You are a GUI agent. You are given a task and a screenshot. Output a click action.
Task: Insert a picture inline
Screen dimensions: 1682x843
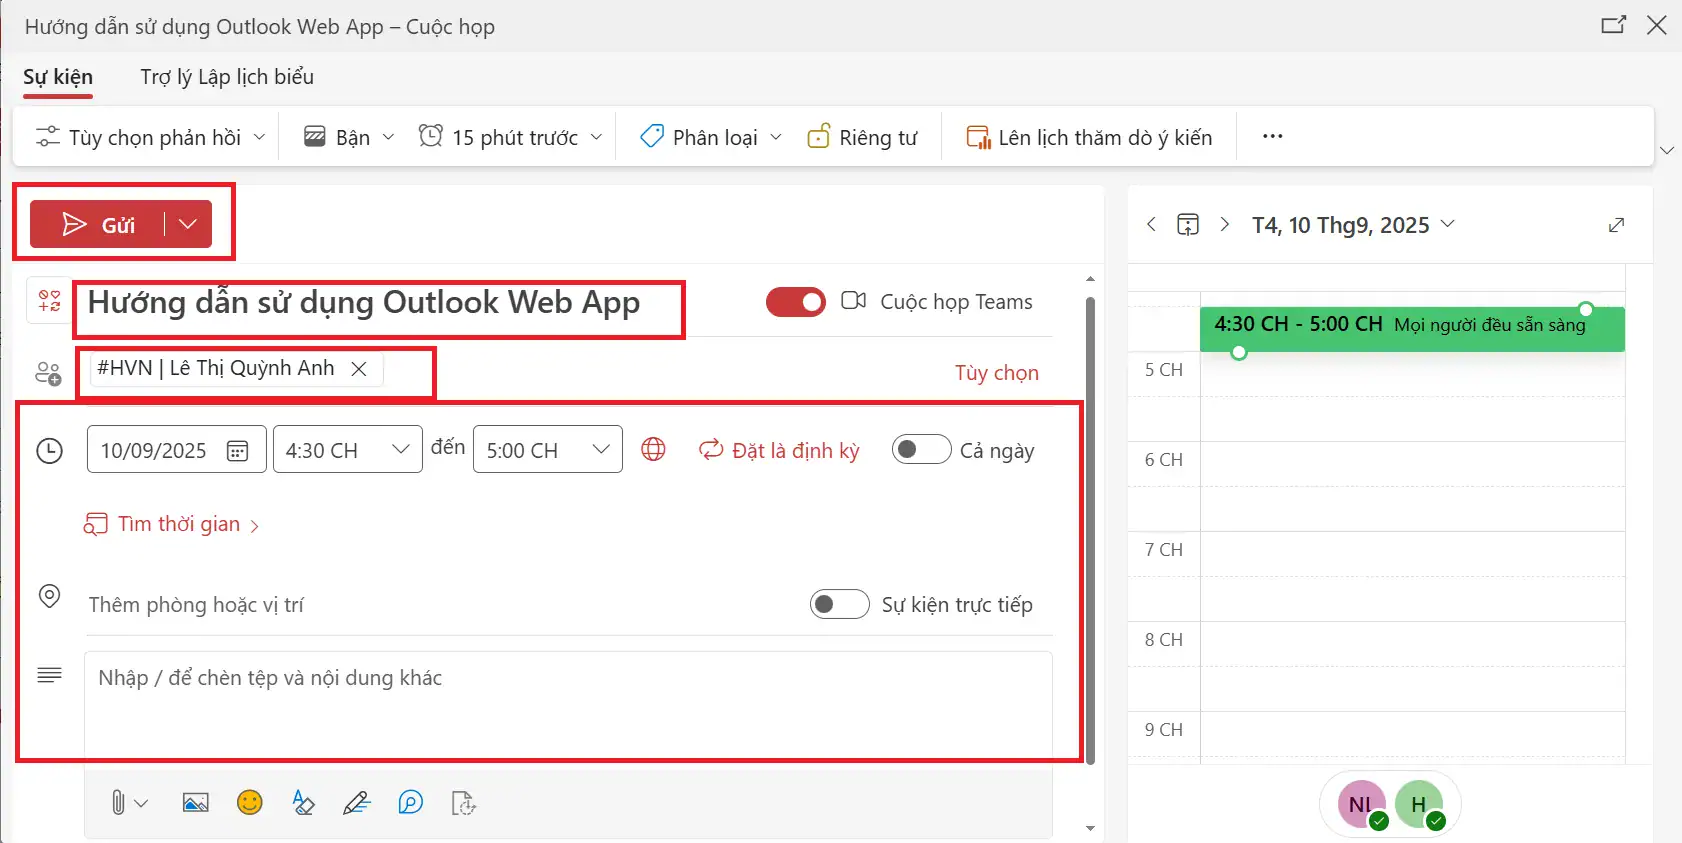196,803
